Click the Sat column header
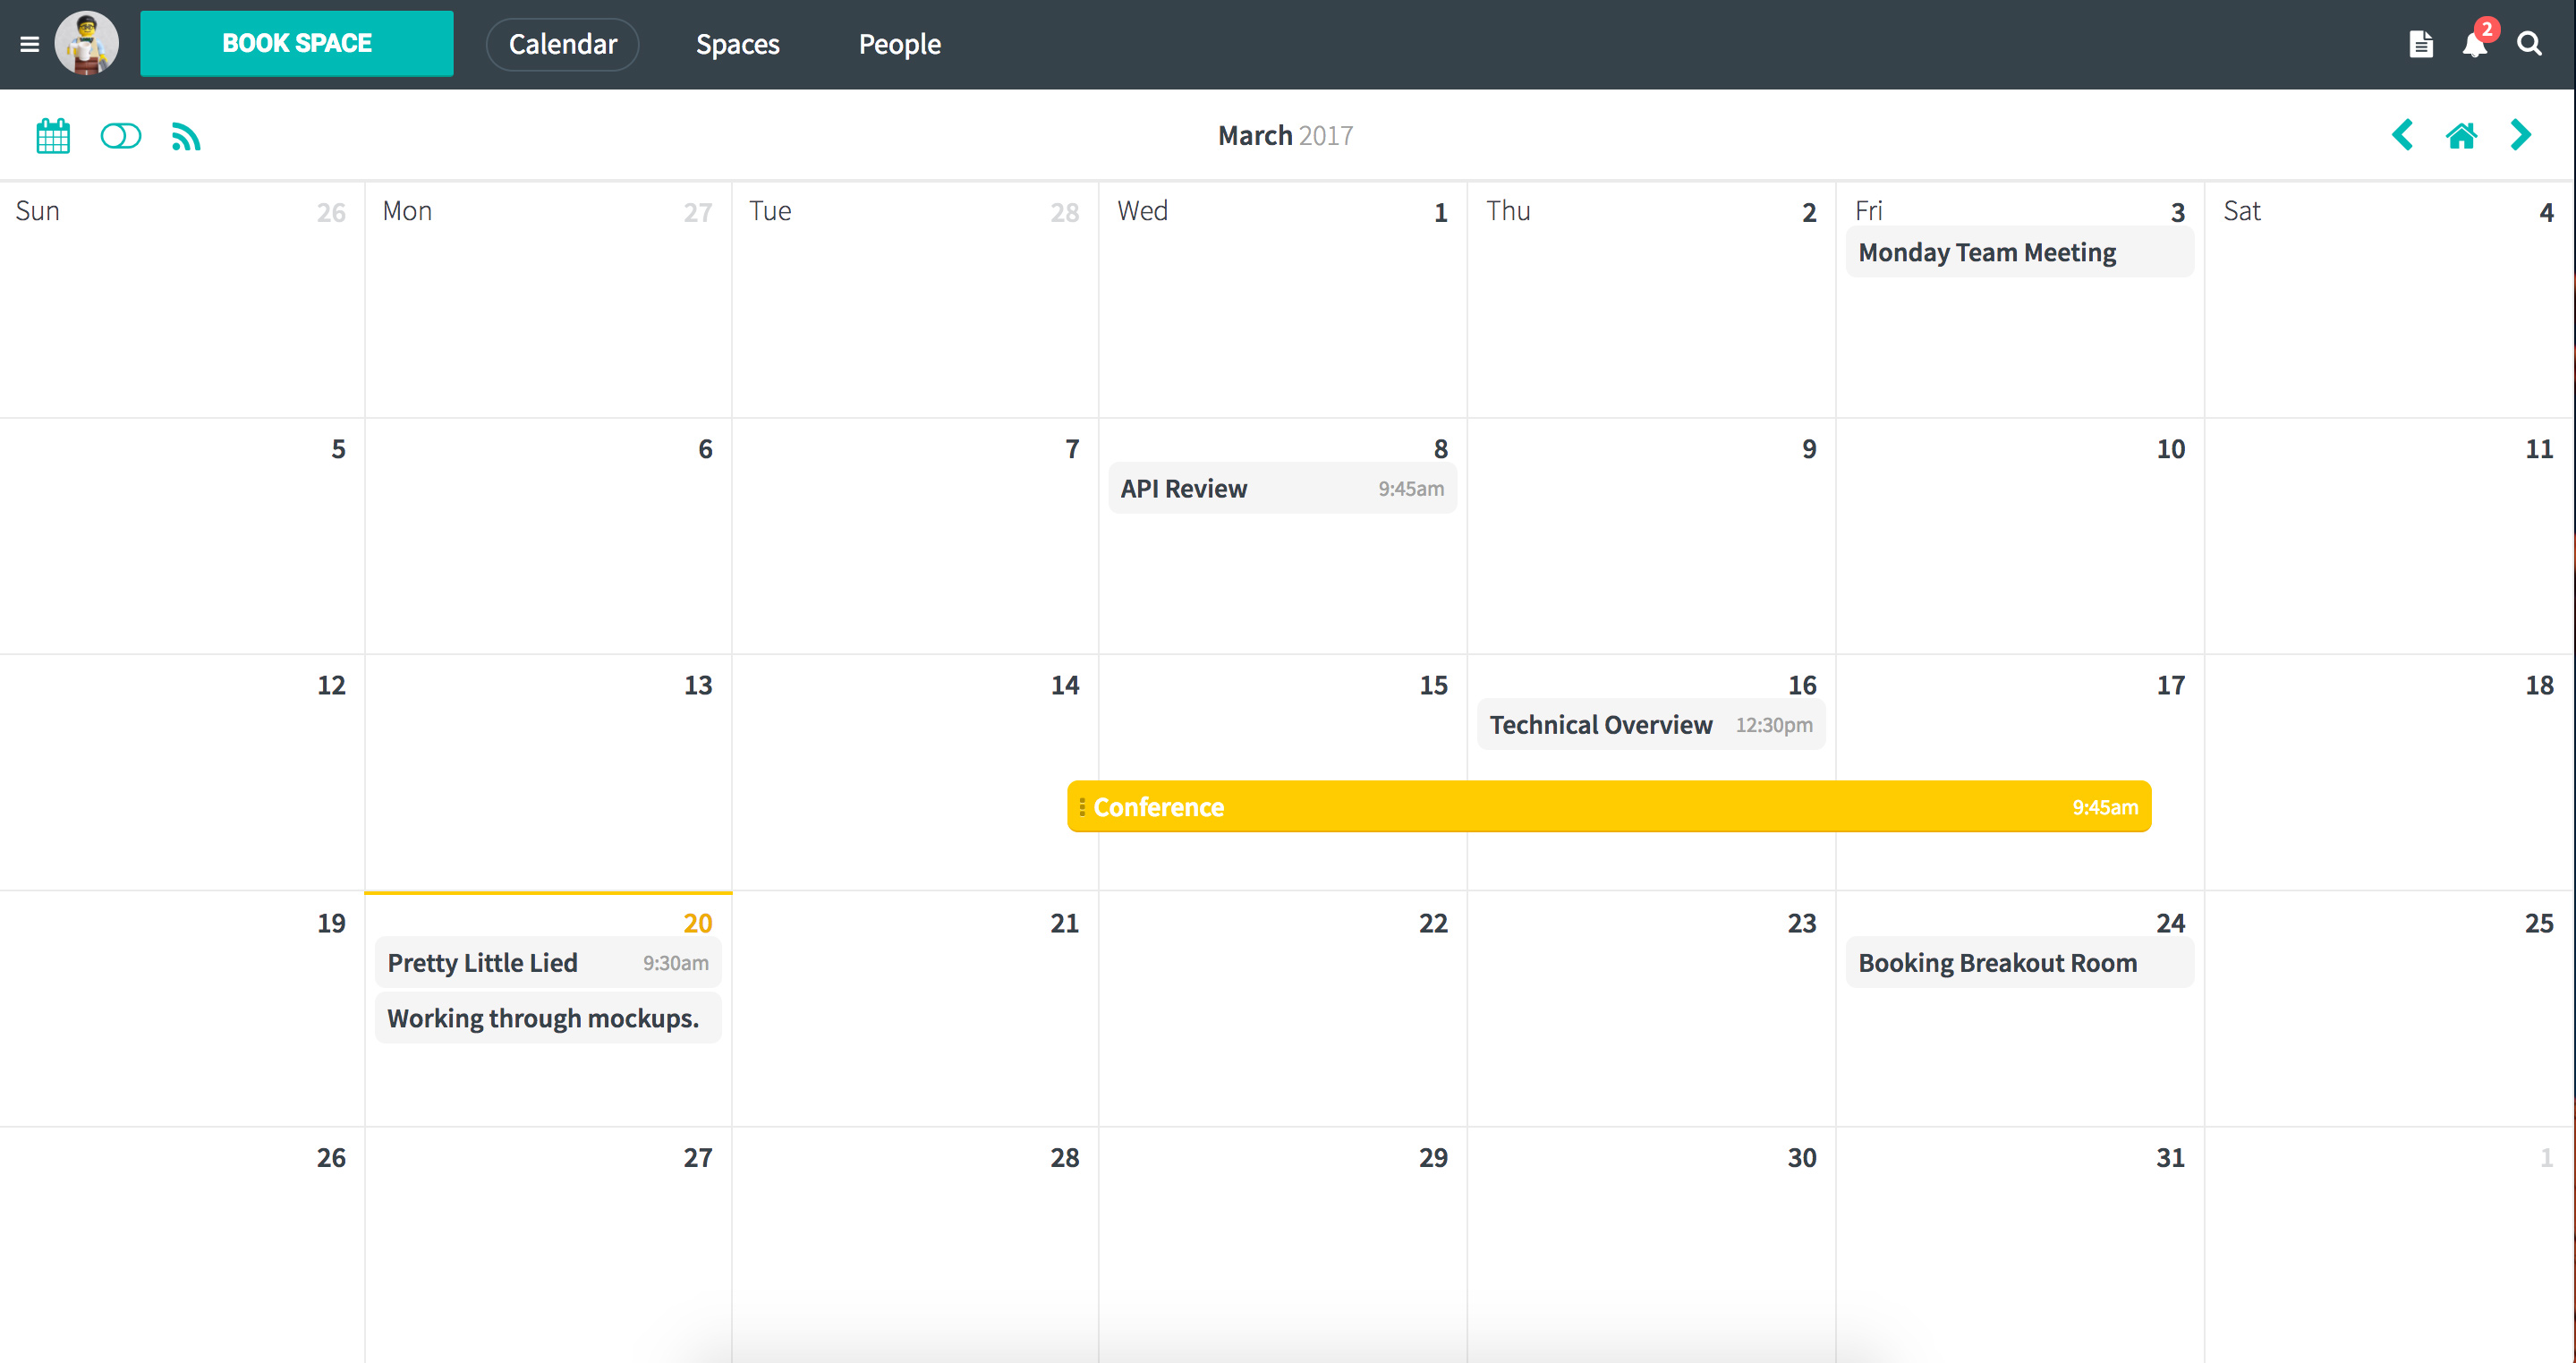Viewport: 2576px width, 1363px height. pos(2241,211)
